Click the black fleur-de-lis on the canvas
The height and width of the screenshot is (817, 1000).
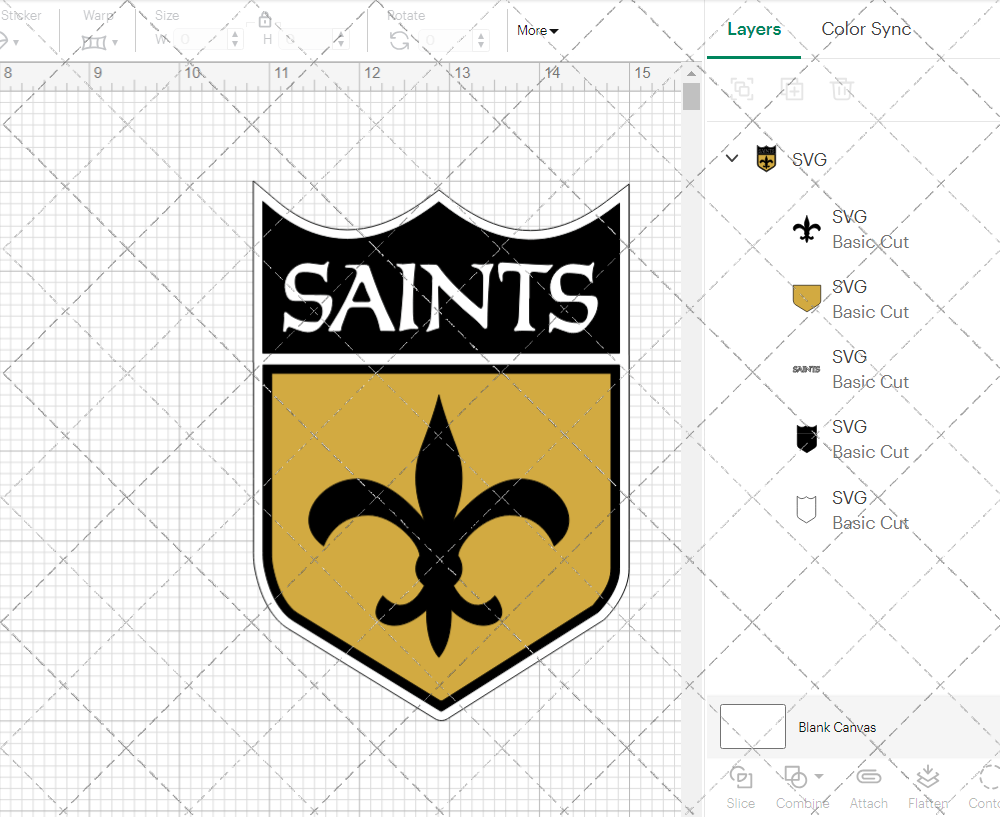pos(439,527)
